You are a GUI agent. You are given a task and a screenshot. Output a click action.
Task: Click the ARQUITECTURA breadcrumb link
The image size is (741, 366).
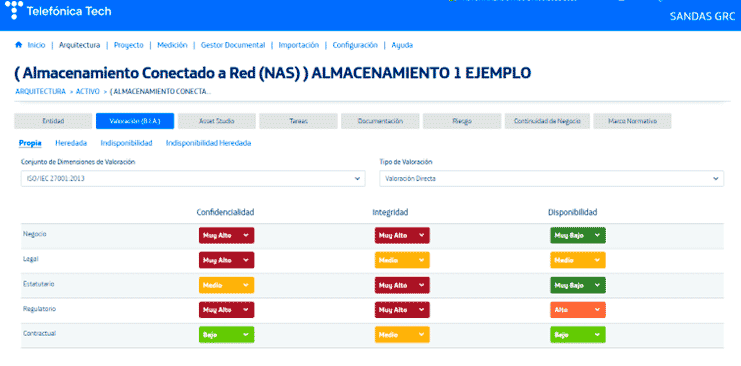(x=41, y=92)
